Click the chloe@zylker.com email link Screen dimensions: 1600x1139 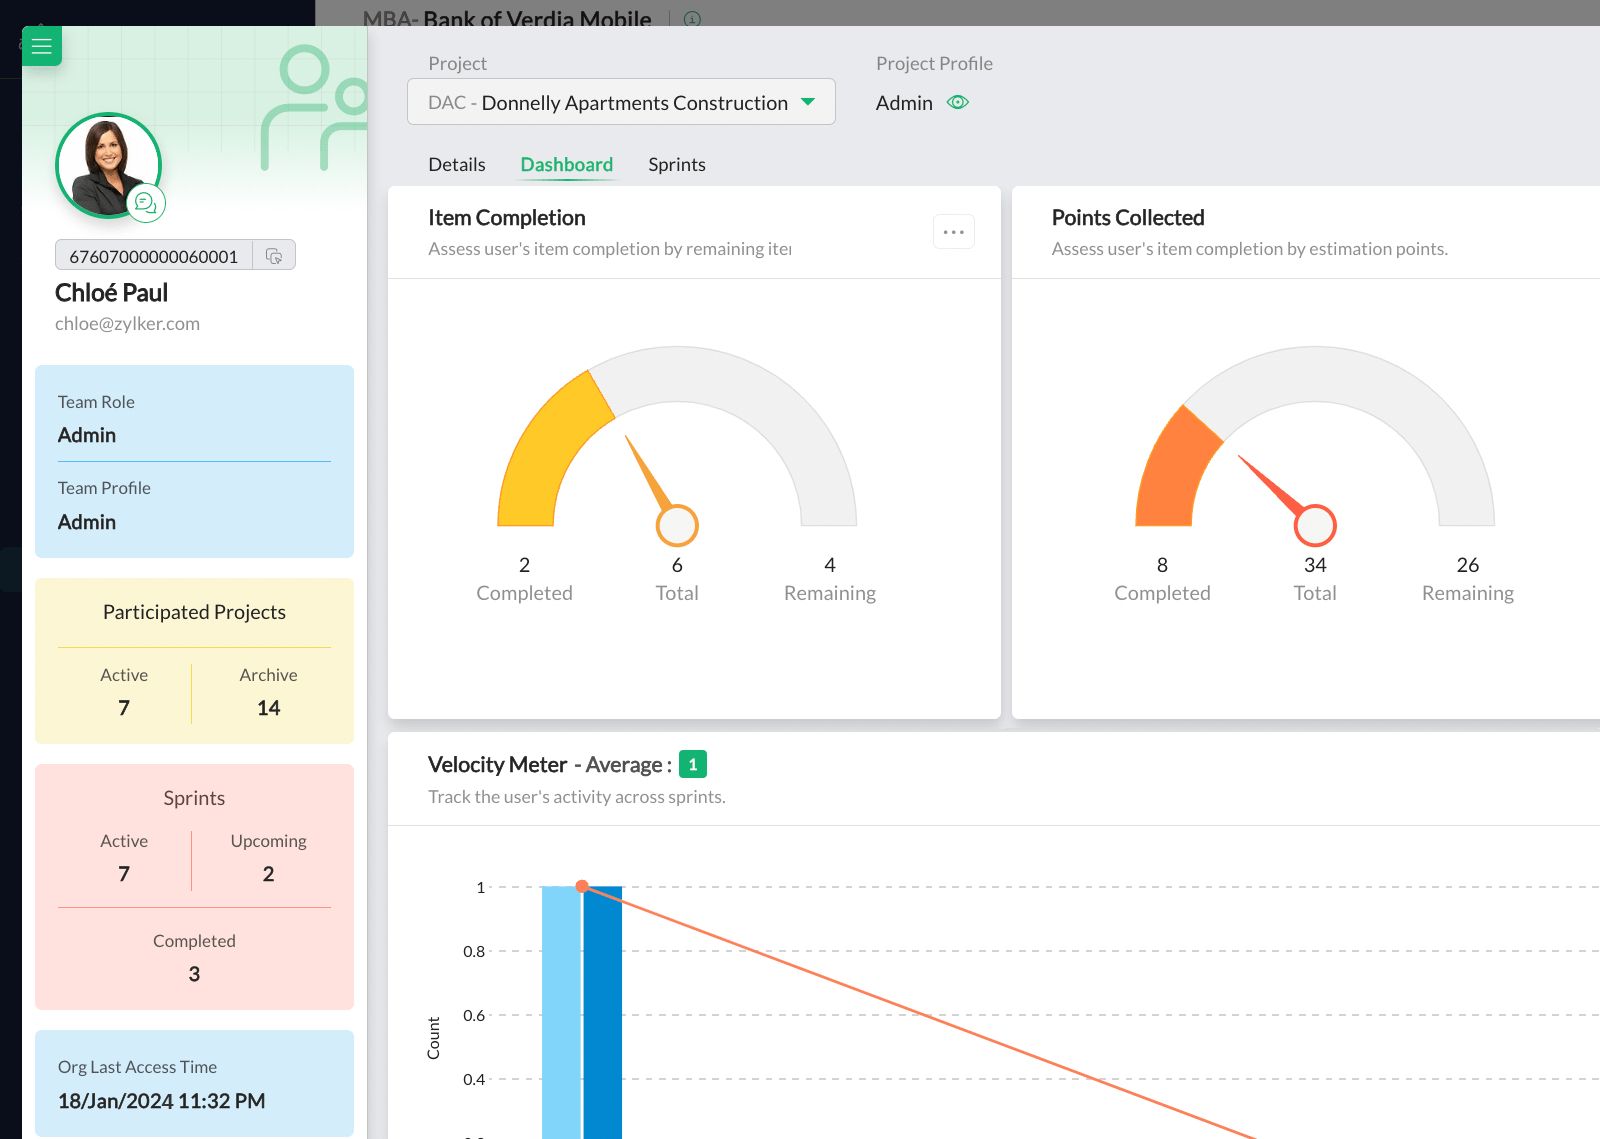(127, 323)
